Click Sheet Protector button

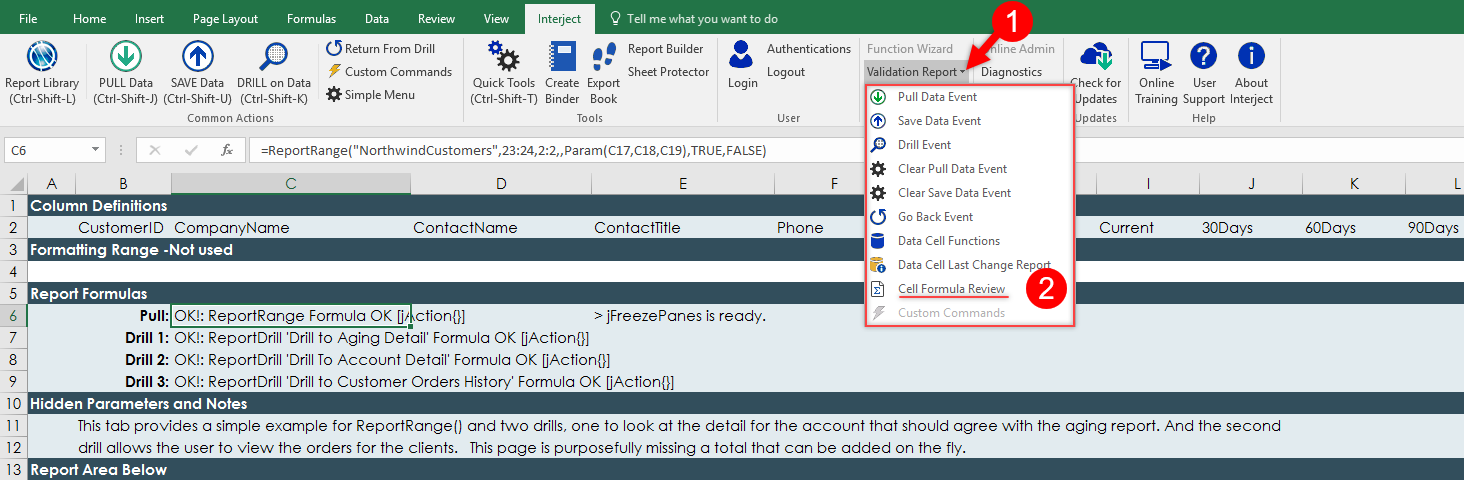[668, 72]
